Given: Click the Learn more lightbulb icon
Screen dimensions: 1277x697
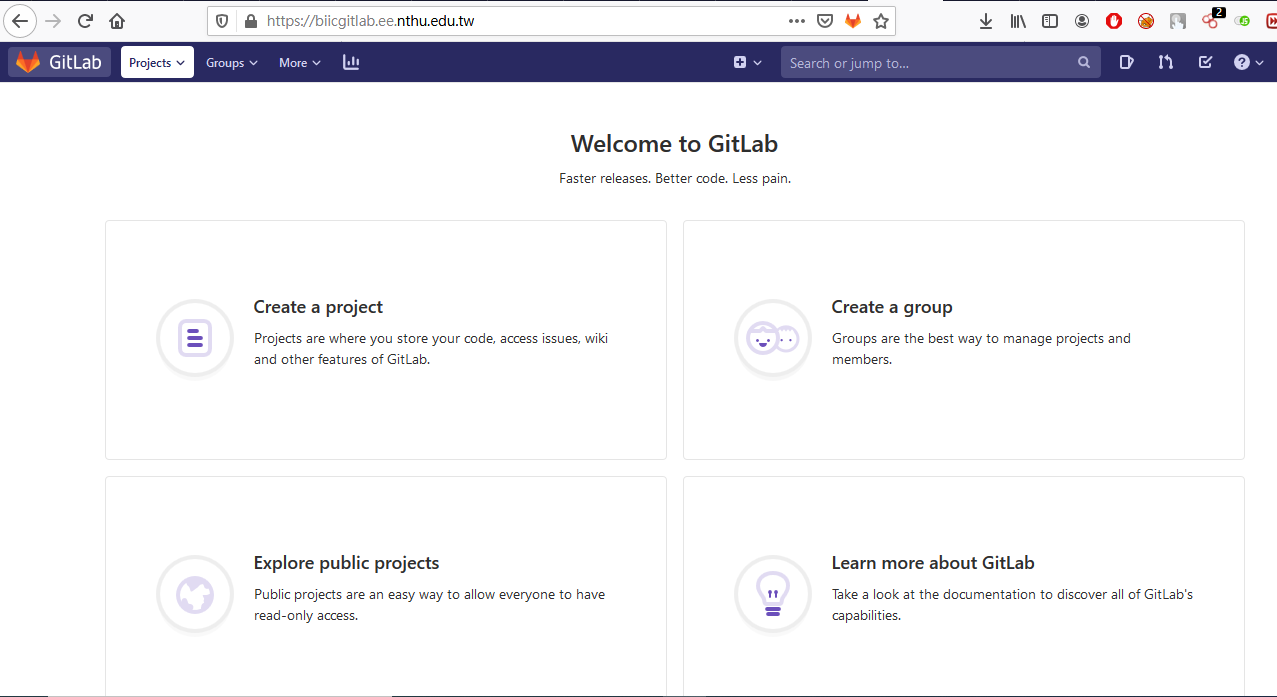Looking at the screenshot, I should point(773,594).
